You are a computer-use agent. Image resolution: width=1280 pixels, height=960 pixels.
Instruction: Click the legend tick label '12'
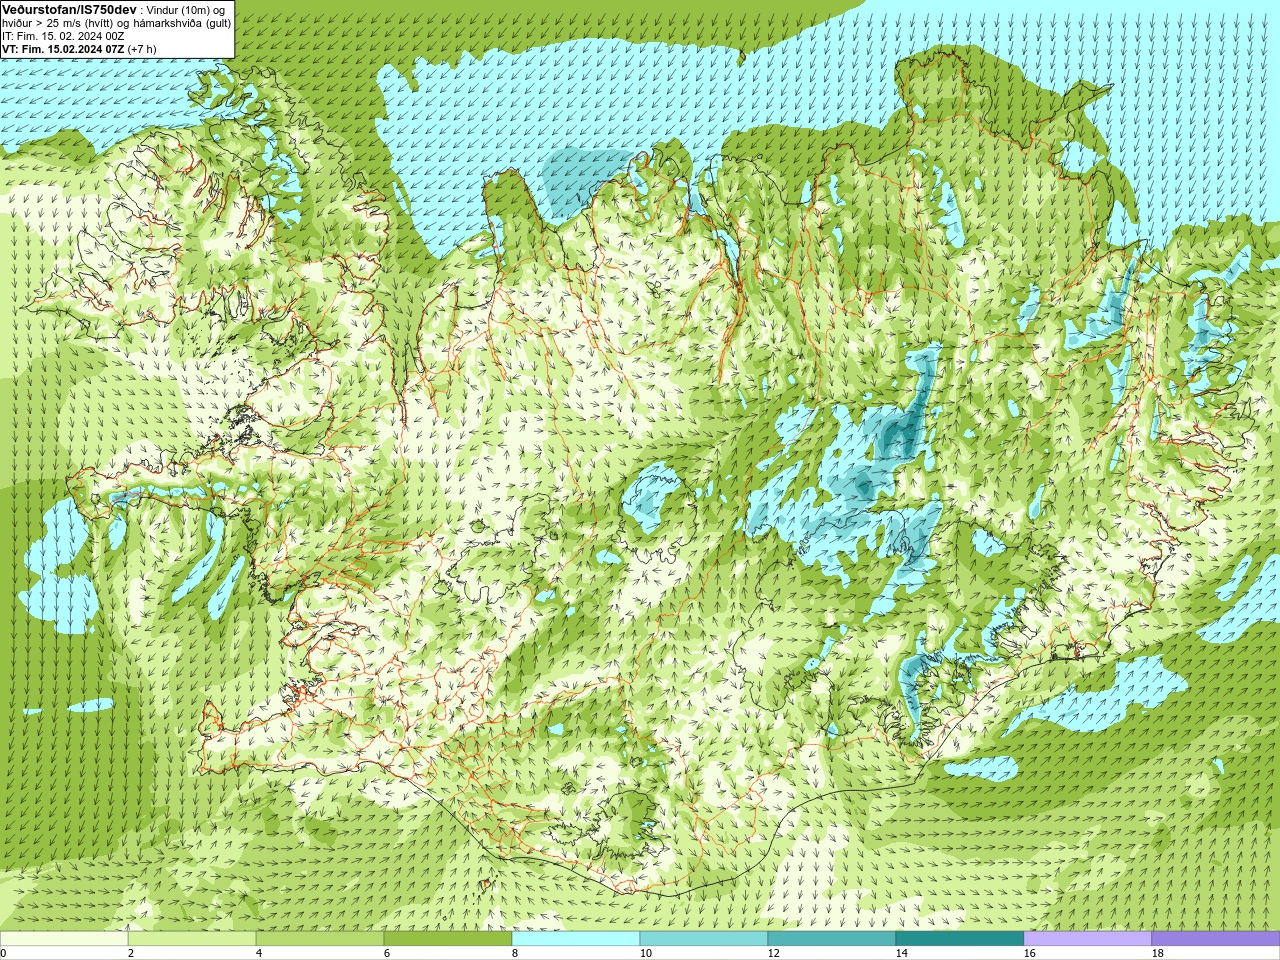(772, 953)
